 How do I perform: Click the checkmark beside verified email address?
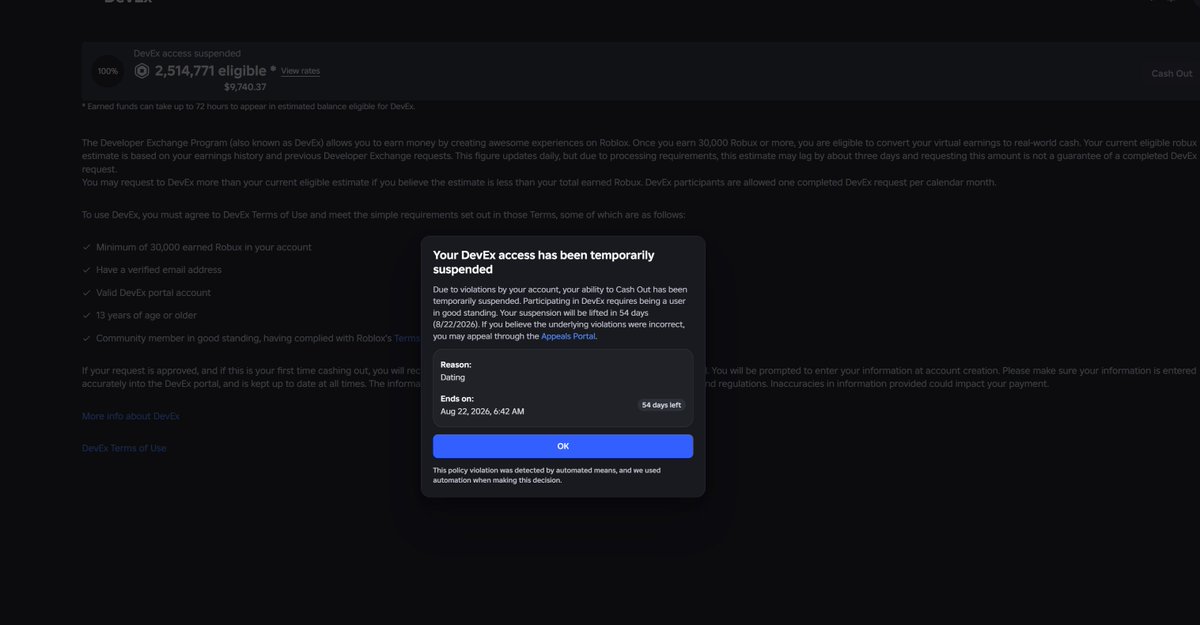coord(87,270)
